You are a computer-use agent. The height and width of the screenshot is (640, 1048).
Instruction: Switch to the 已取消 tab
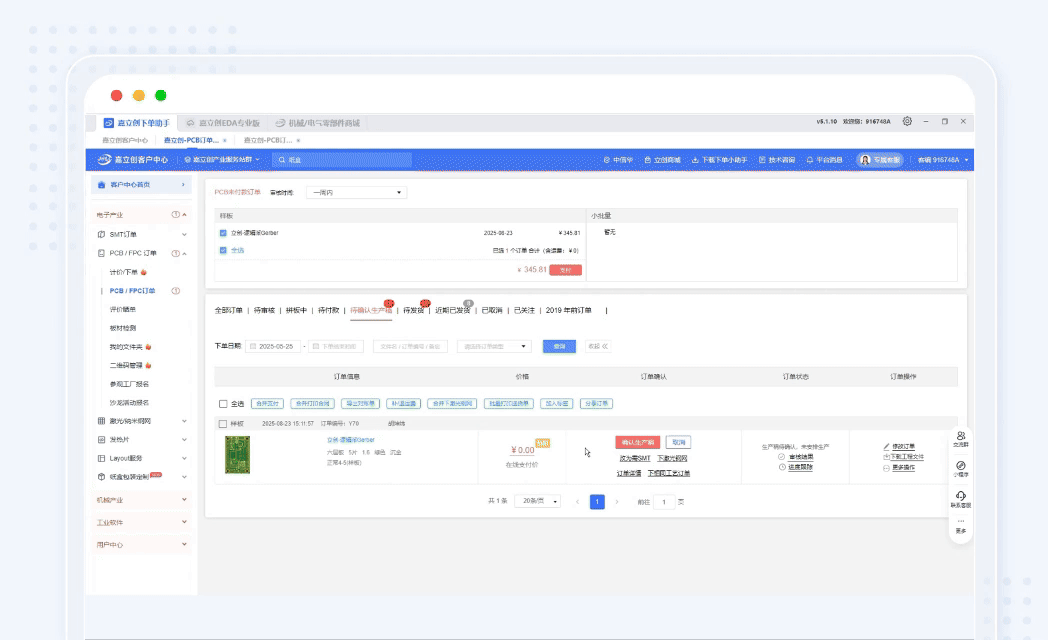(492, 311)
